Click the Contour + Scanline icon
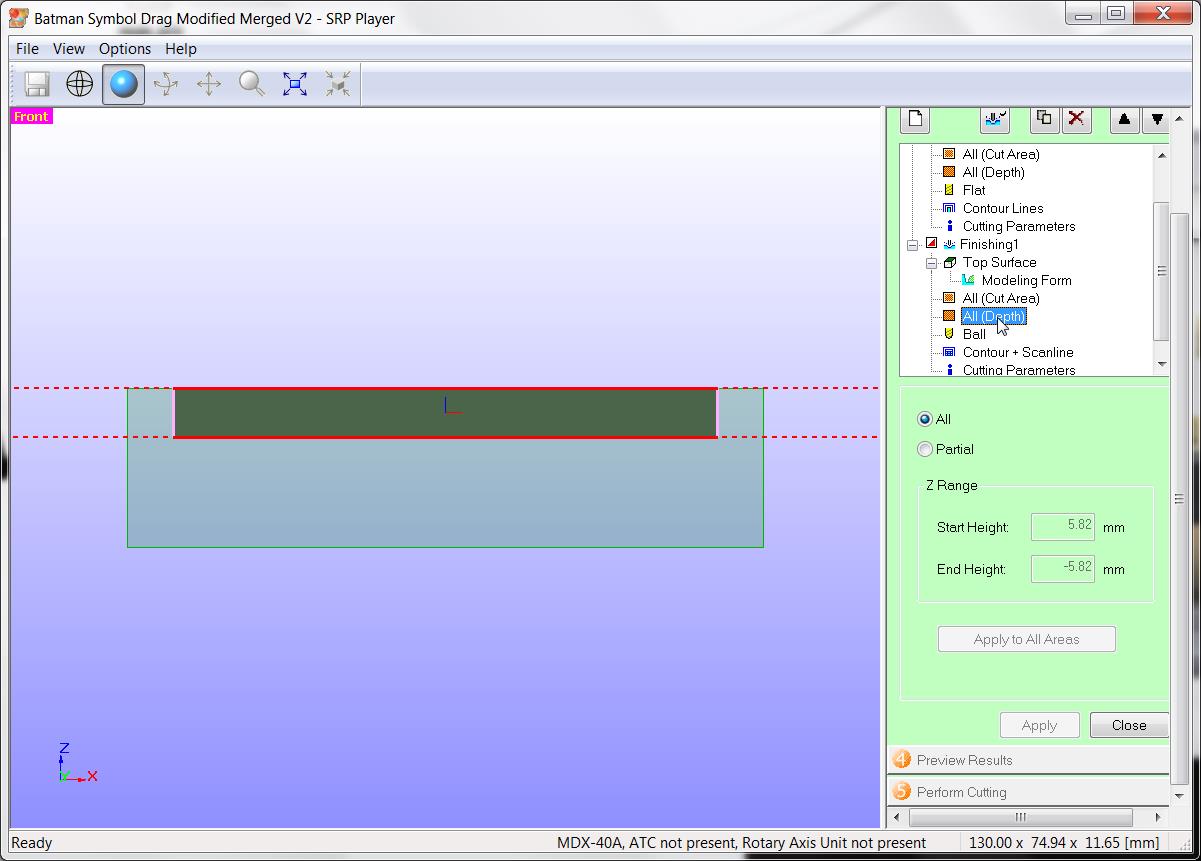 coord(949,352)
